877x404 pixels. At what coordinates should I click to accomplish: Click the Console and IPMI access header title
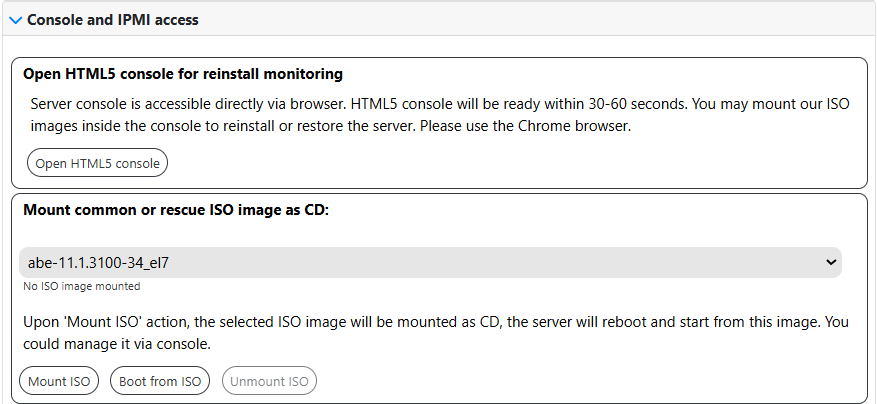(112, 20)
